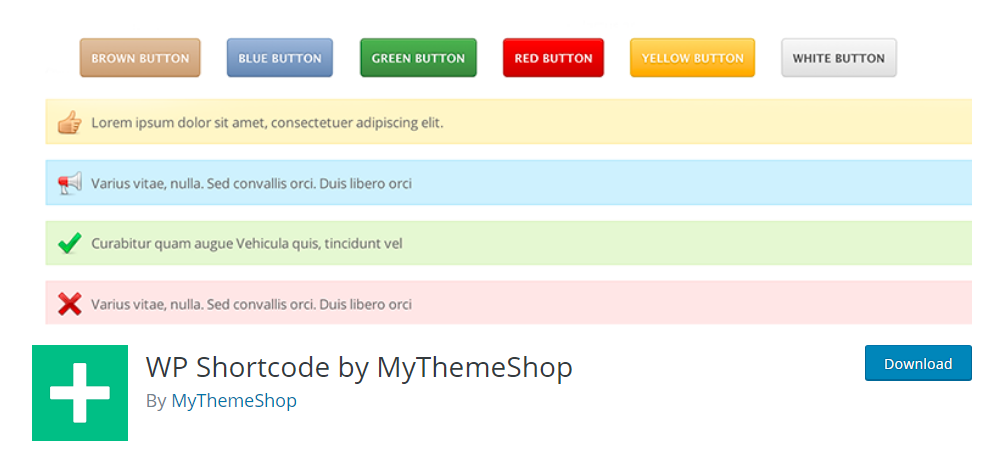Click the megaphone icon in blue notice
The image size is (1004, 472).
tap(70, 183)
